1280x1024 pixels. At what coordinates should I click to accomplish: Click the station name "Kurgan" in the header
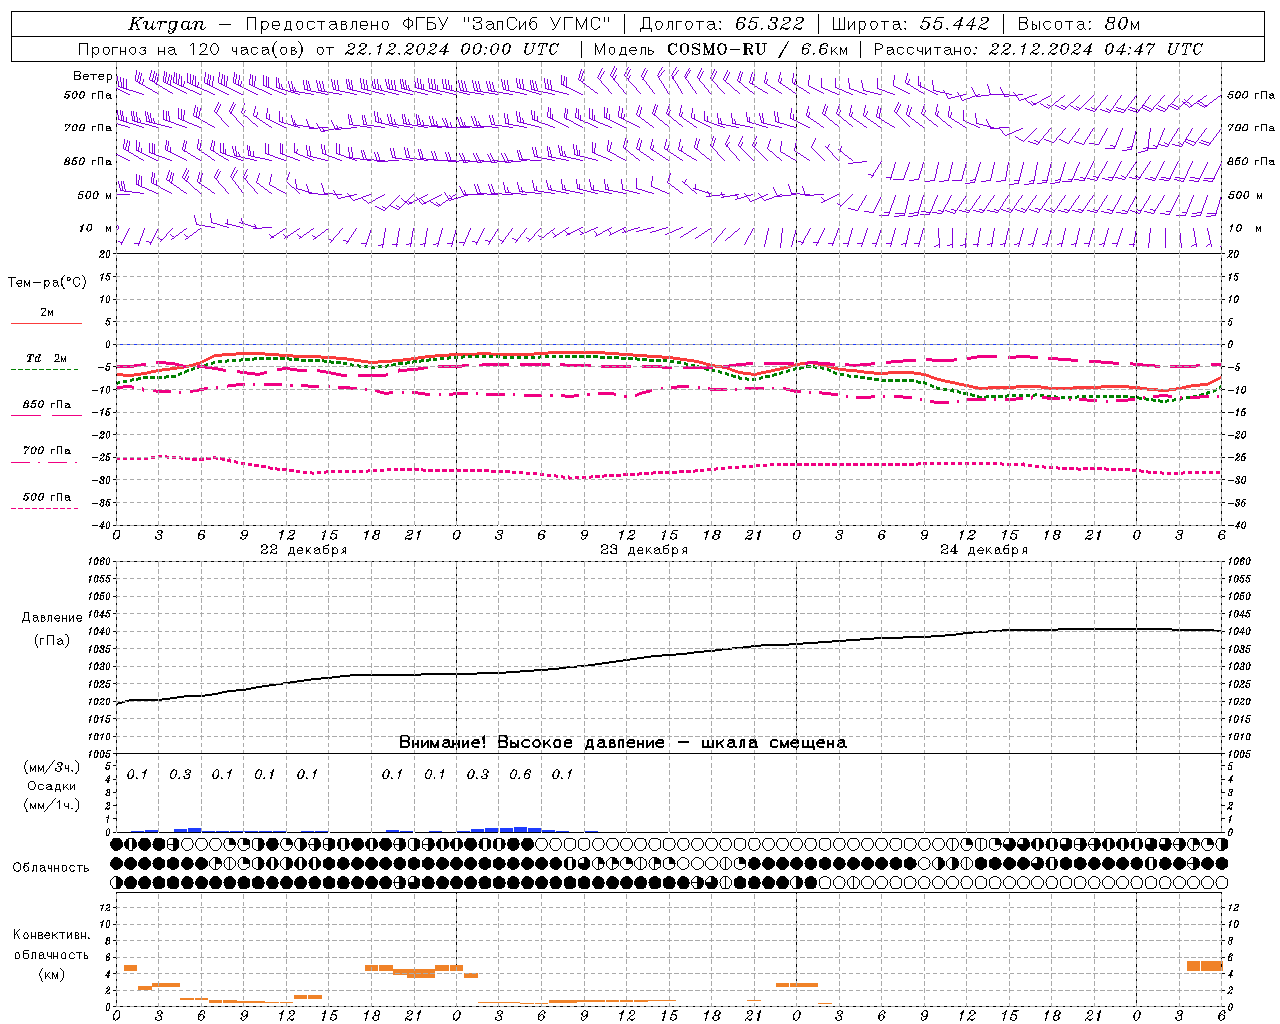166,24
